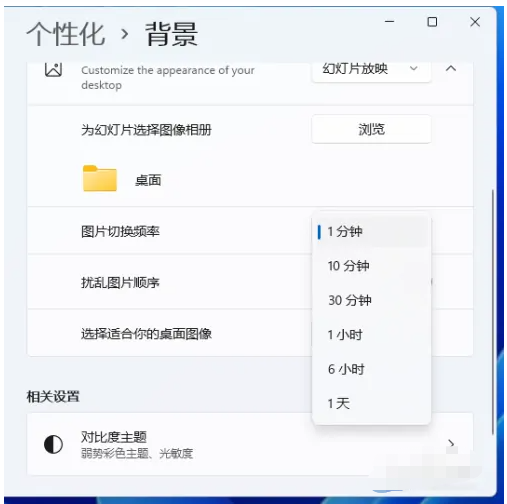Click the 扰乱图片顺序 label
The image size is (507, 504).
(120, 283)
